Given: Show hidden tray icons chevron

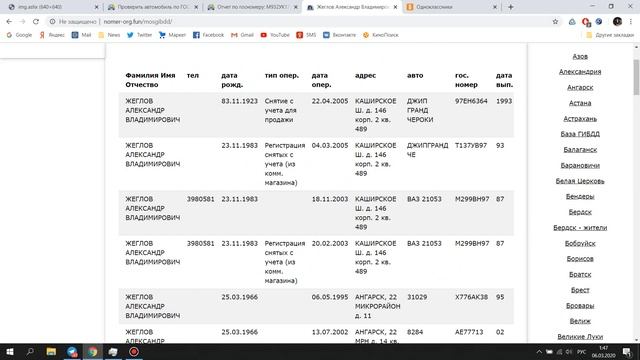Looking at the screenshot, I should click(539, 352).
